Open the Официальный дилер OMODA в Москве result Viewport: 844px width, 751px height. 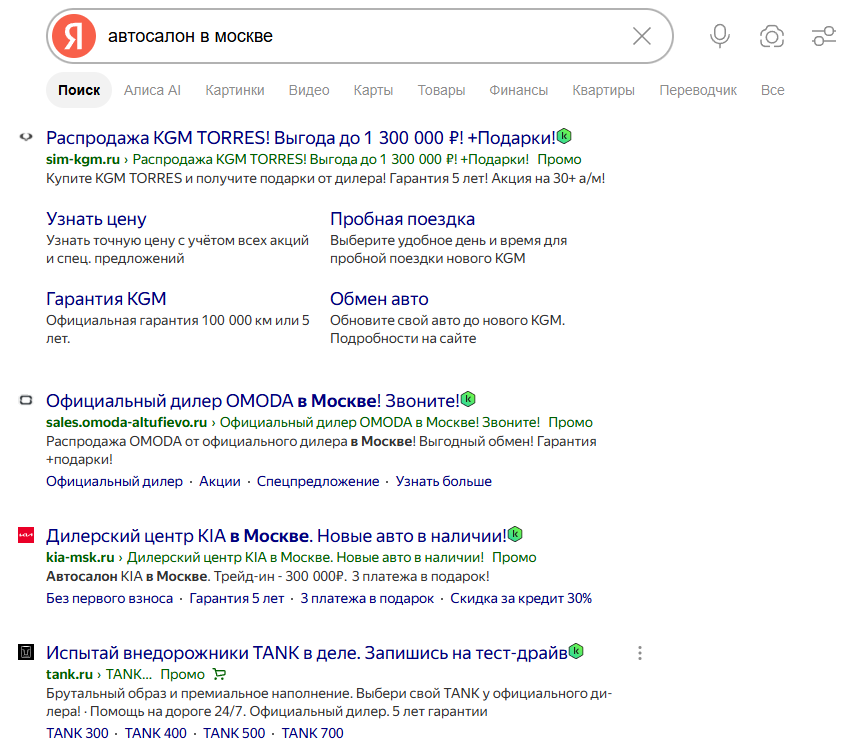click(x=252, y=401)
